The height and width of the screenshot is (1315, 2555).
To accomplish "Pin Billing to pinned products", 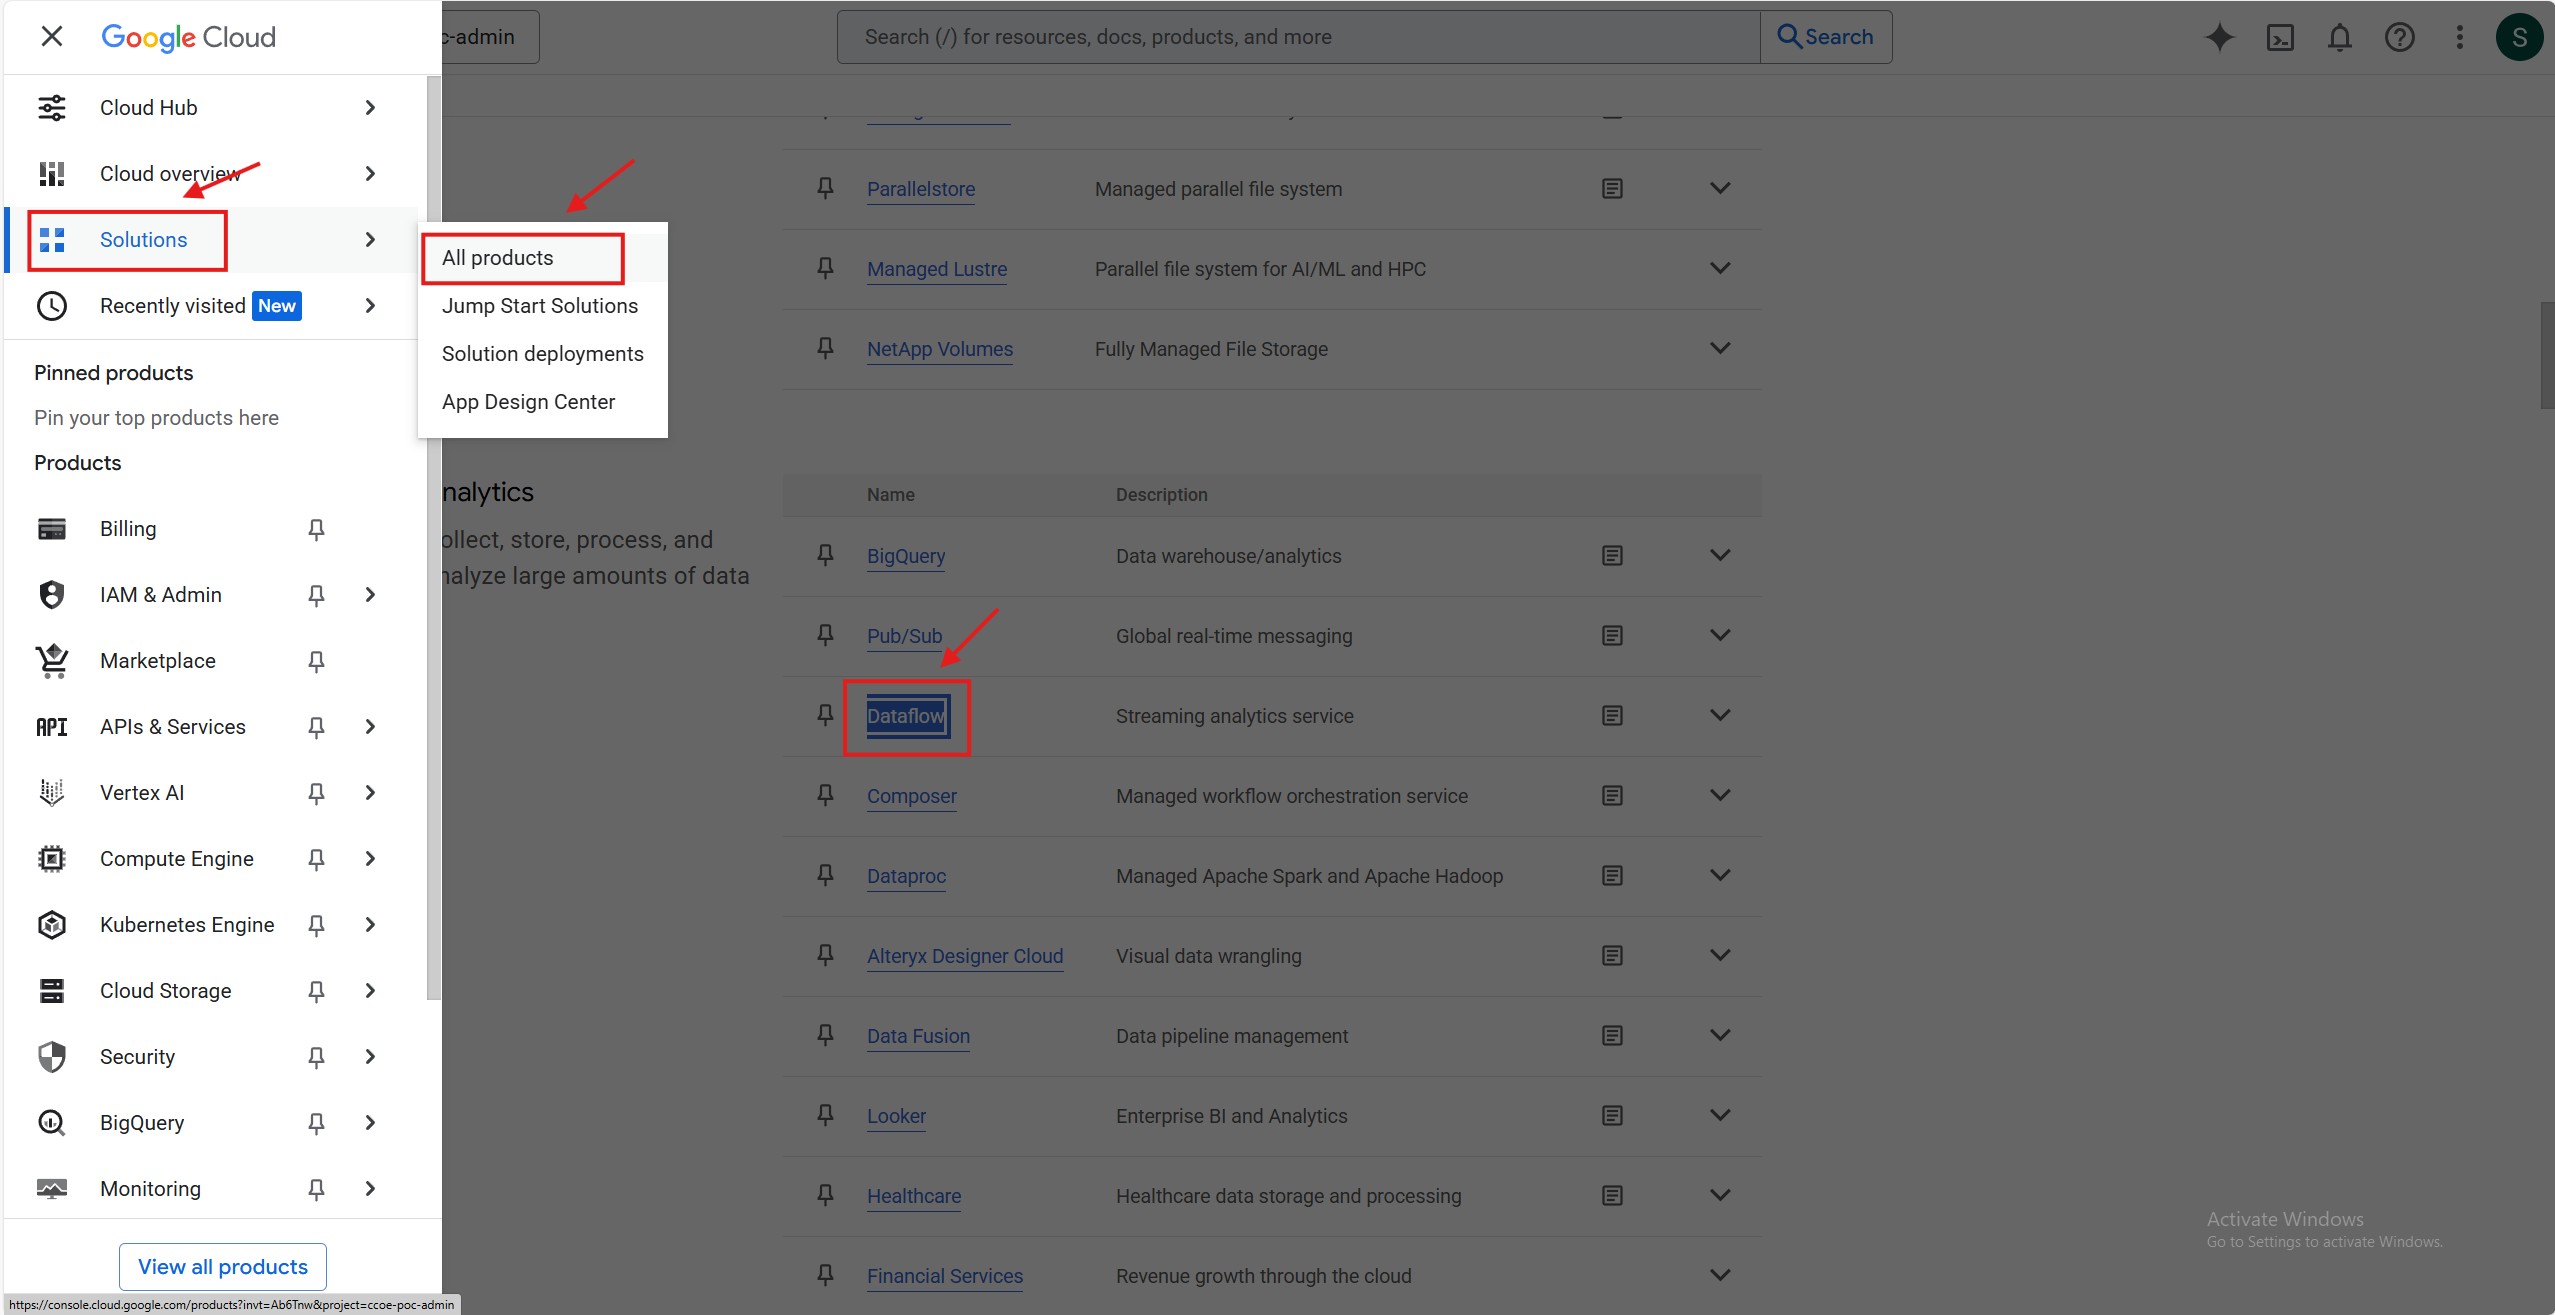I will point(316,529).
